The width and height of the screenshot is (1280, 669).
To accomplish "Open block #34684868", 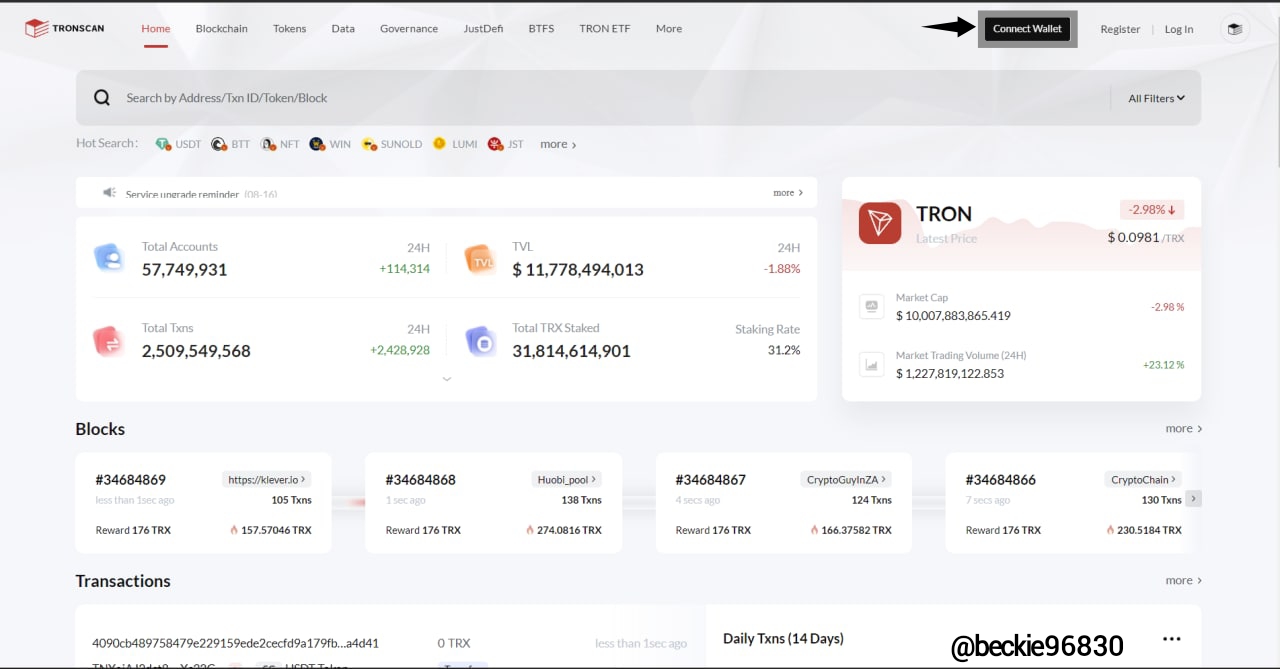I will pos(420,480).
